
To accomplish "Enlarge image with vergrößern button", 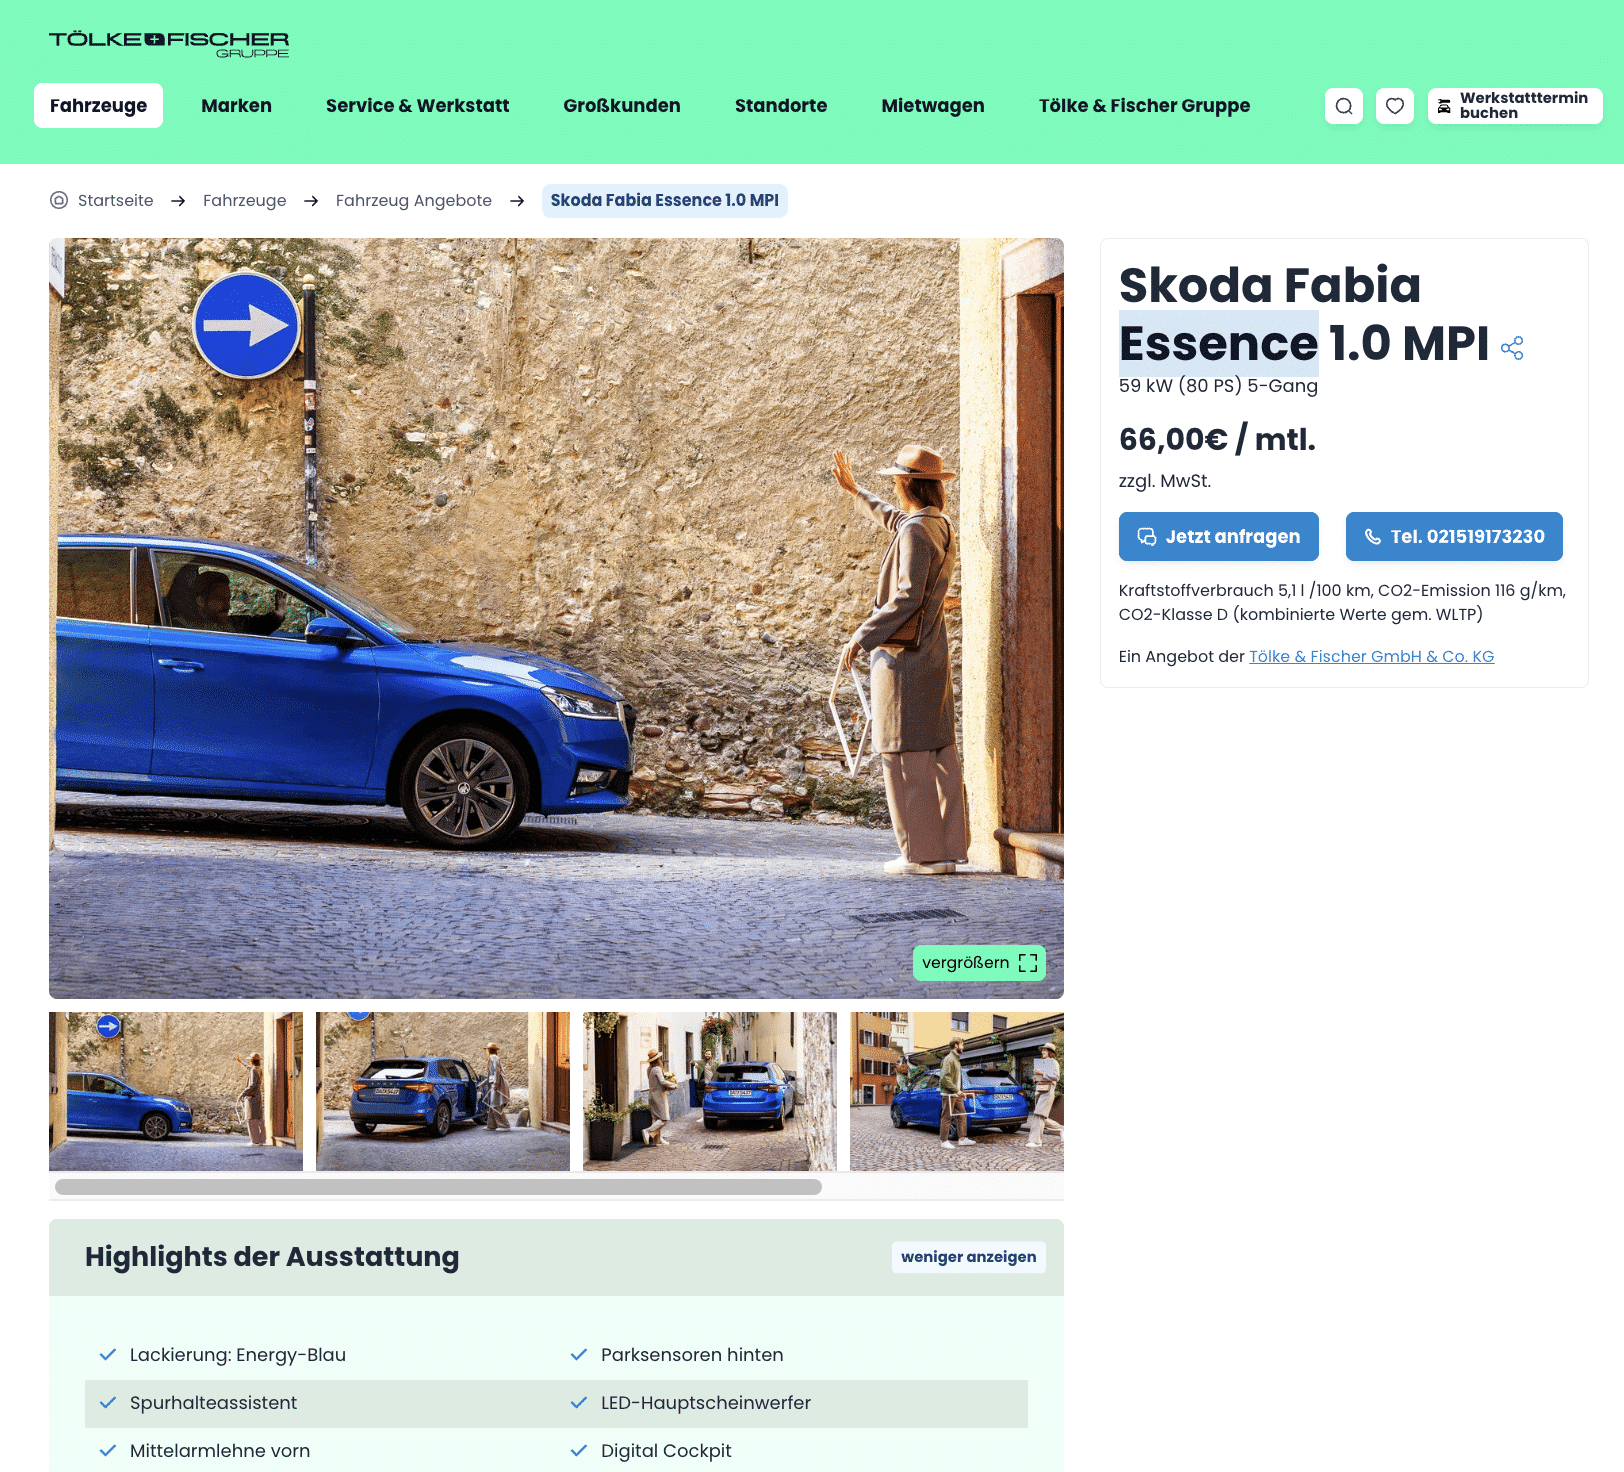I will coord(979,963).
